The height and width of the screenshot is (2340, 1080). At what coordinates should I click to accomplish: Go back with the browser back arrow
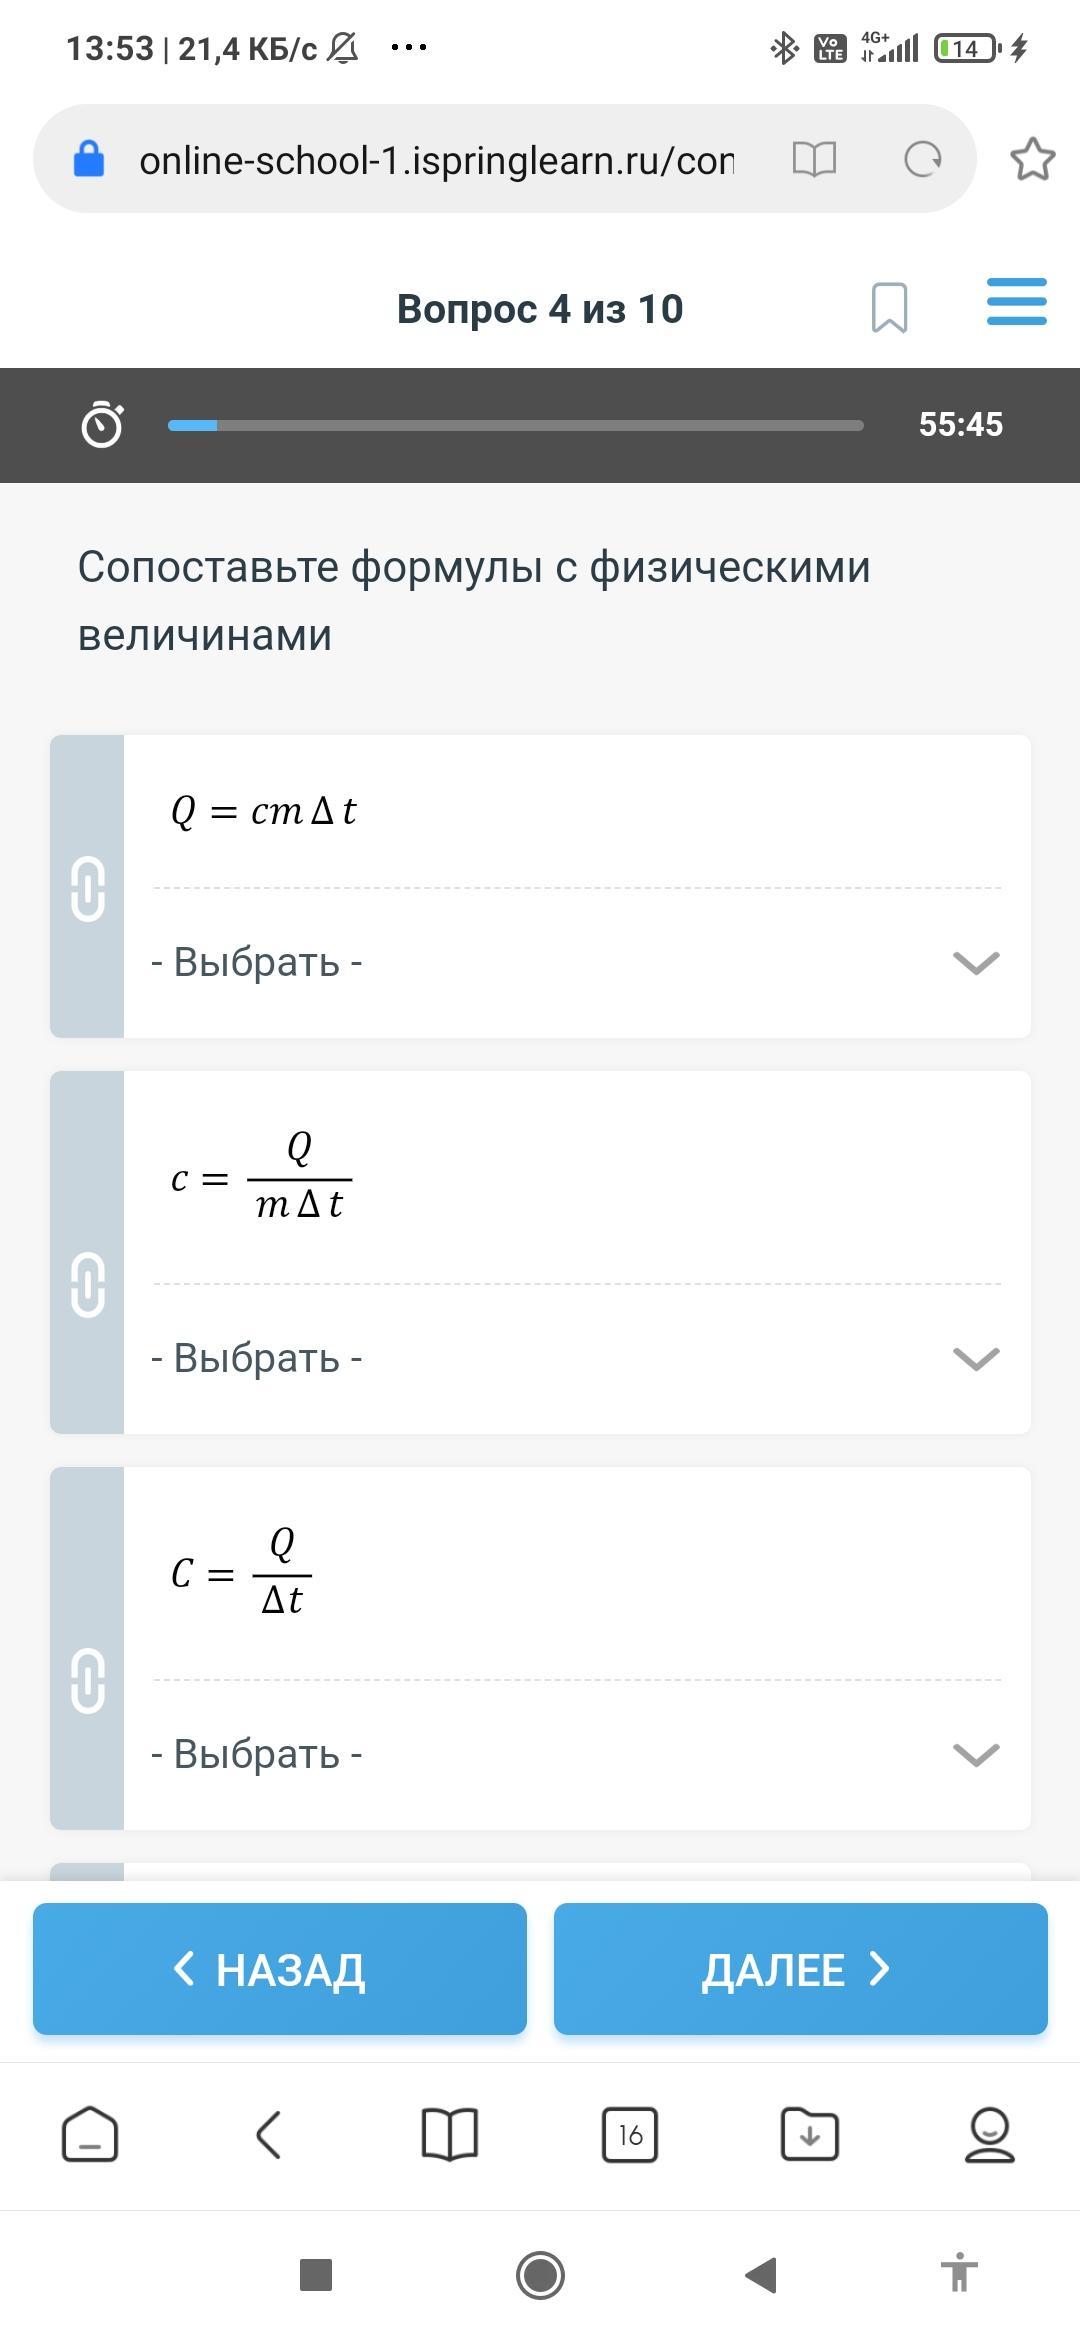click(269, 2135)
